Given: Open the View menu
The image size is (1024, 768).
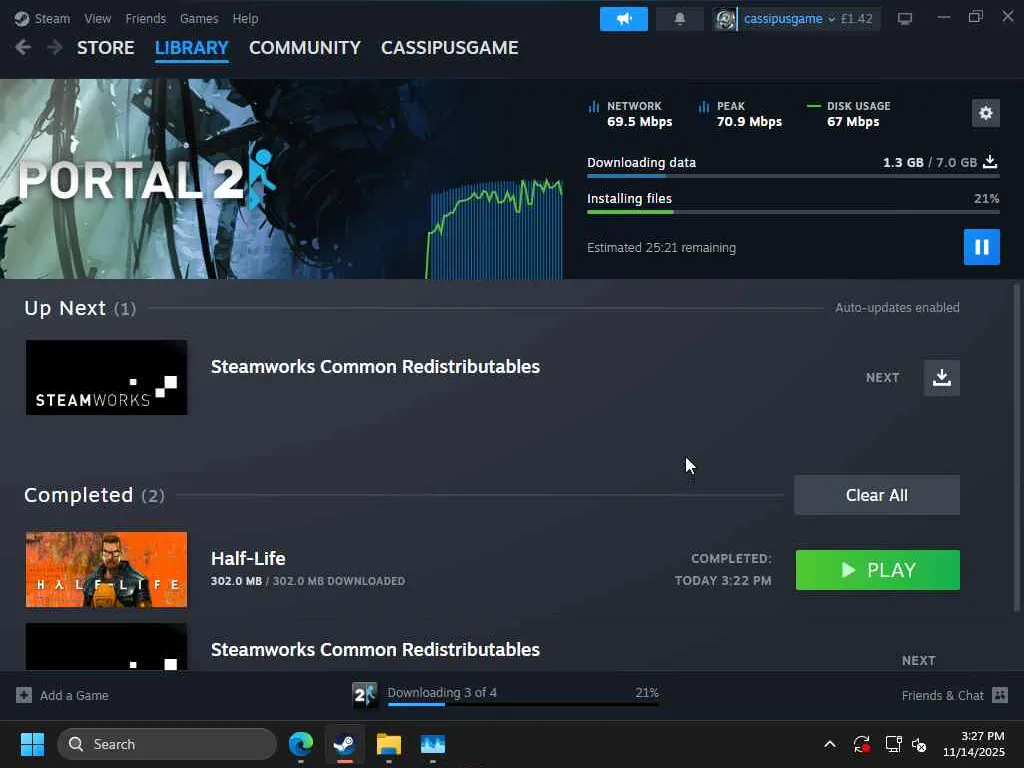Looking at the screenshot, I should [x=97, y=18].
